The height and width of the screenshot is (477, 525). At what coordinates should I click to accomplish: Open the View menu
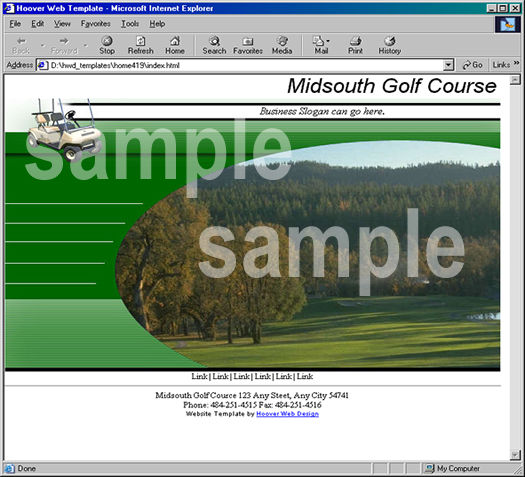coord(62,24)
